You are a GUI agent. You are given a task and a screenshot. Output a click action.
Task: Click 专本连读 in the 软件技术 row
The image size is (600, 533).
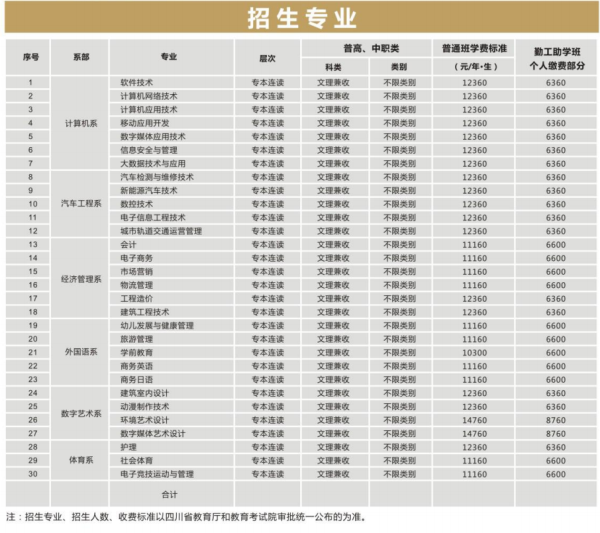pos(267,83)
